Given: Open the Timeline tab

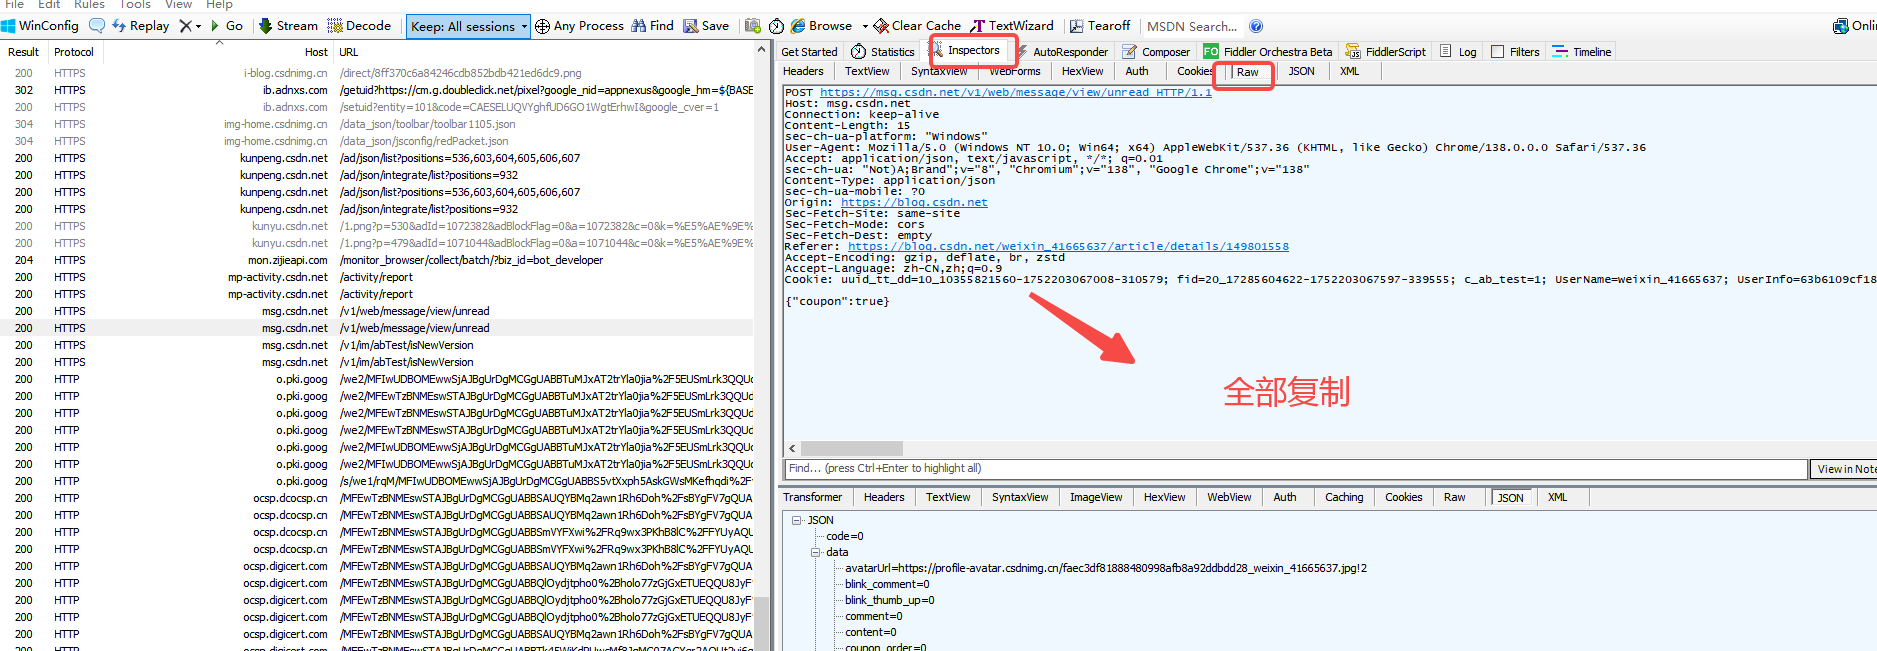Looking at the screenshot, I should pos(1582,52).
